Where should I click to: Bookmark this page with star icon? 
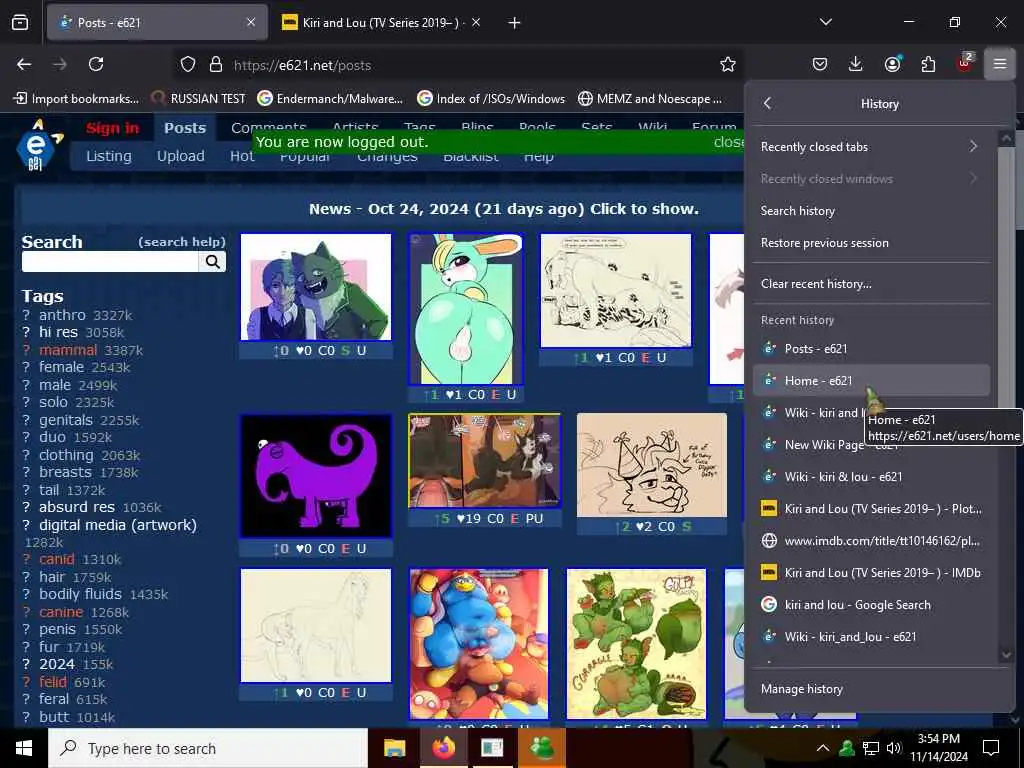[728, 64]
